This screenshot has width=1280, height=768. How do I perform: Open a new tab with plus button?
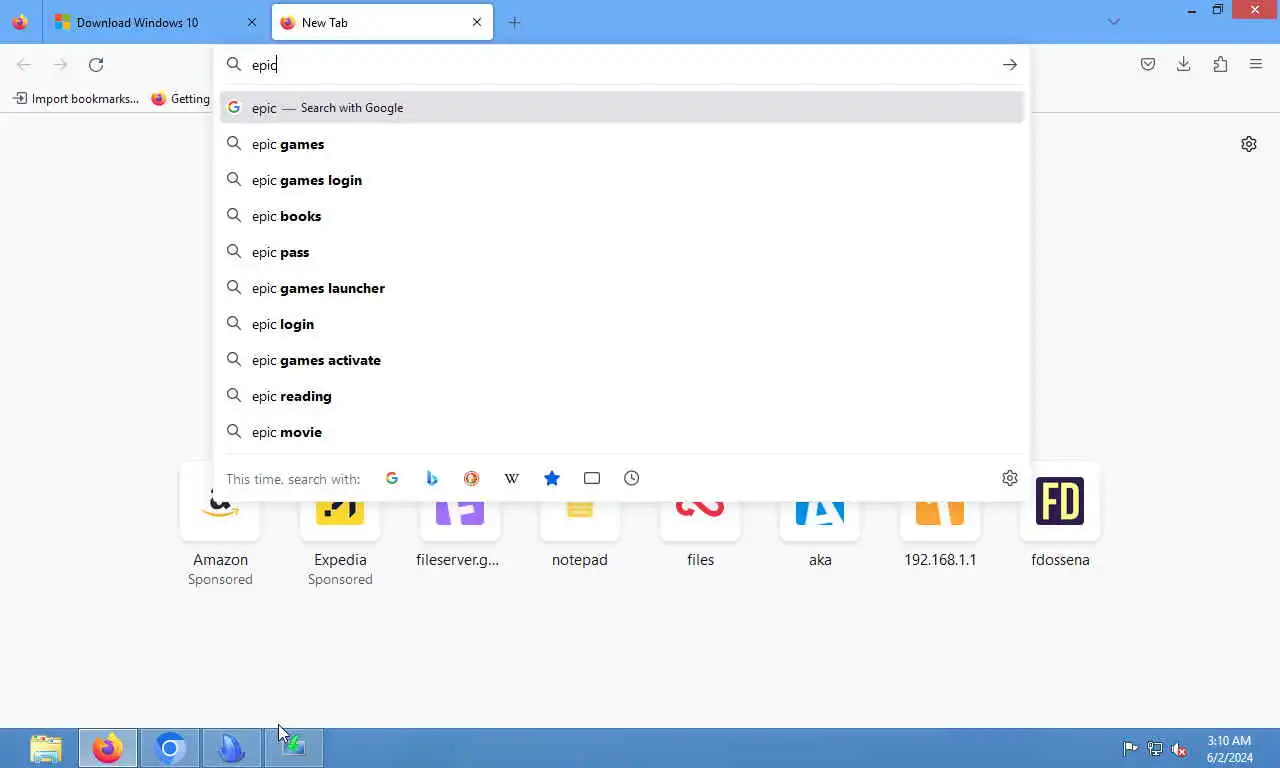coord(514,22)
